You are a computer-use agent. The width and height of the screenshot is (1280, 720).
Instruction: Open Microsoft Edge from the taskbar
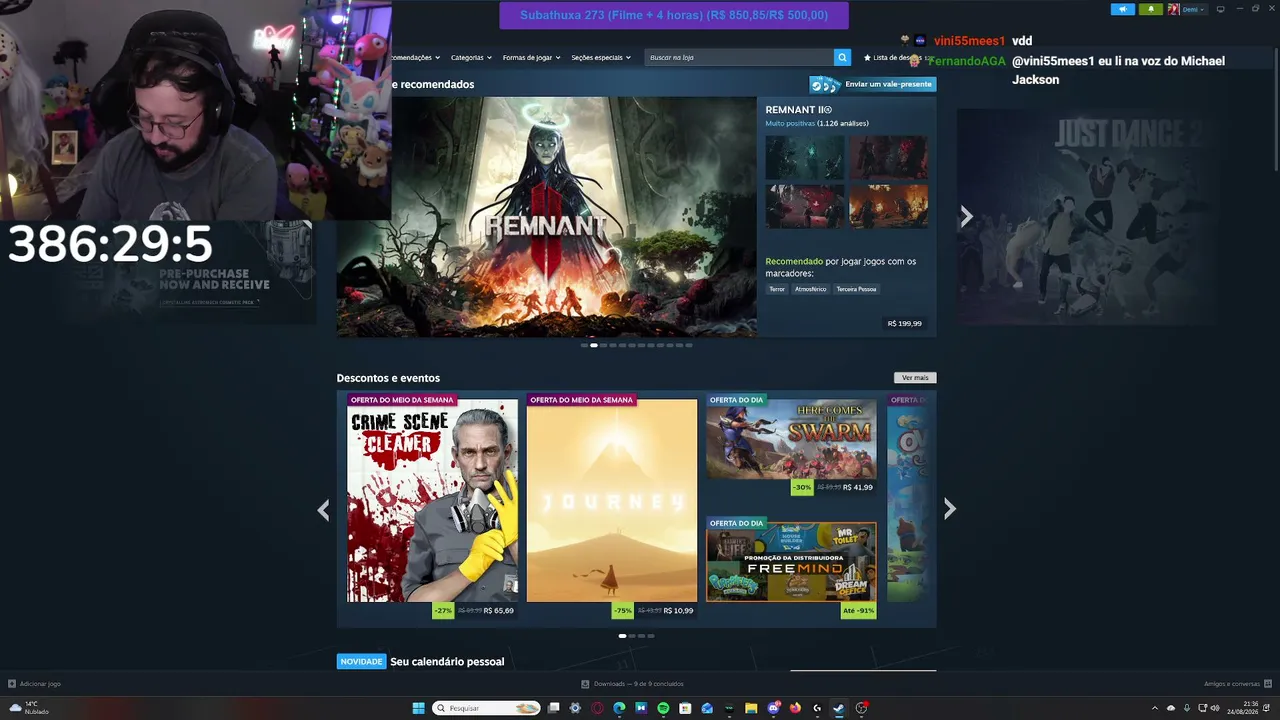pyautogui.click(x=619, y=708)
